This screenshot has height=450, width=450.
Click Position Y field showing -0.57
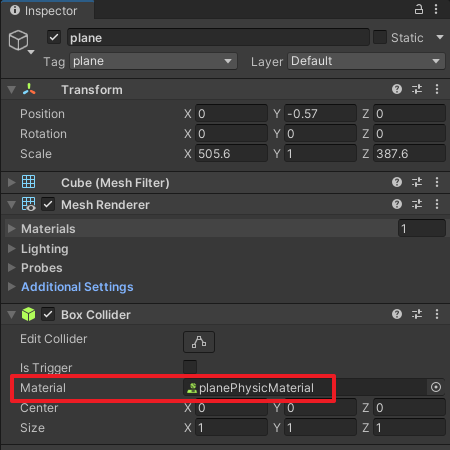tap(320, 114)
